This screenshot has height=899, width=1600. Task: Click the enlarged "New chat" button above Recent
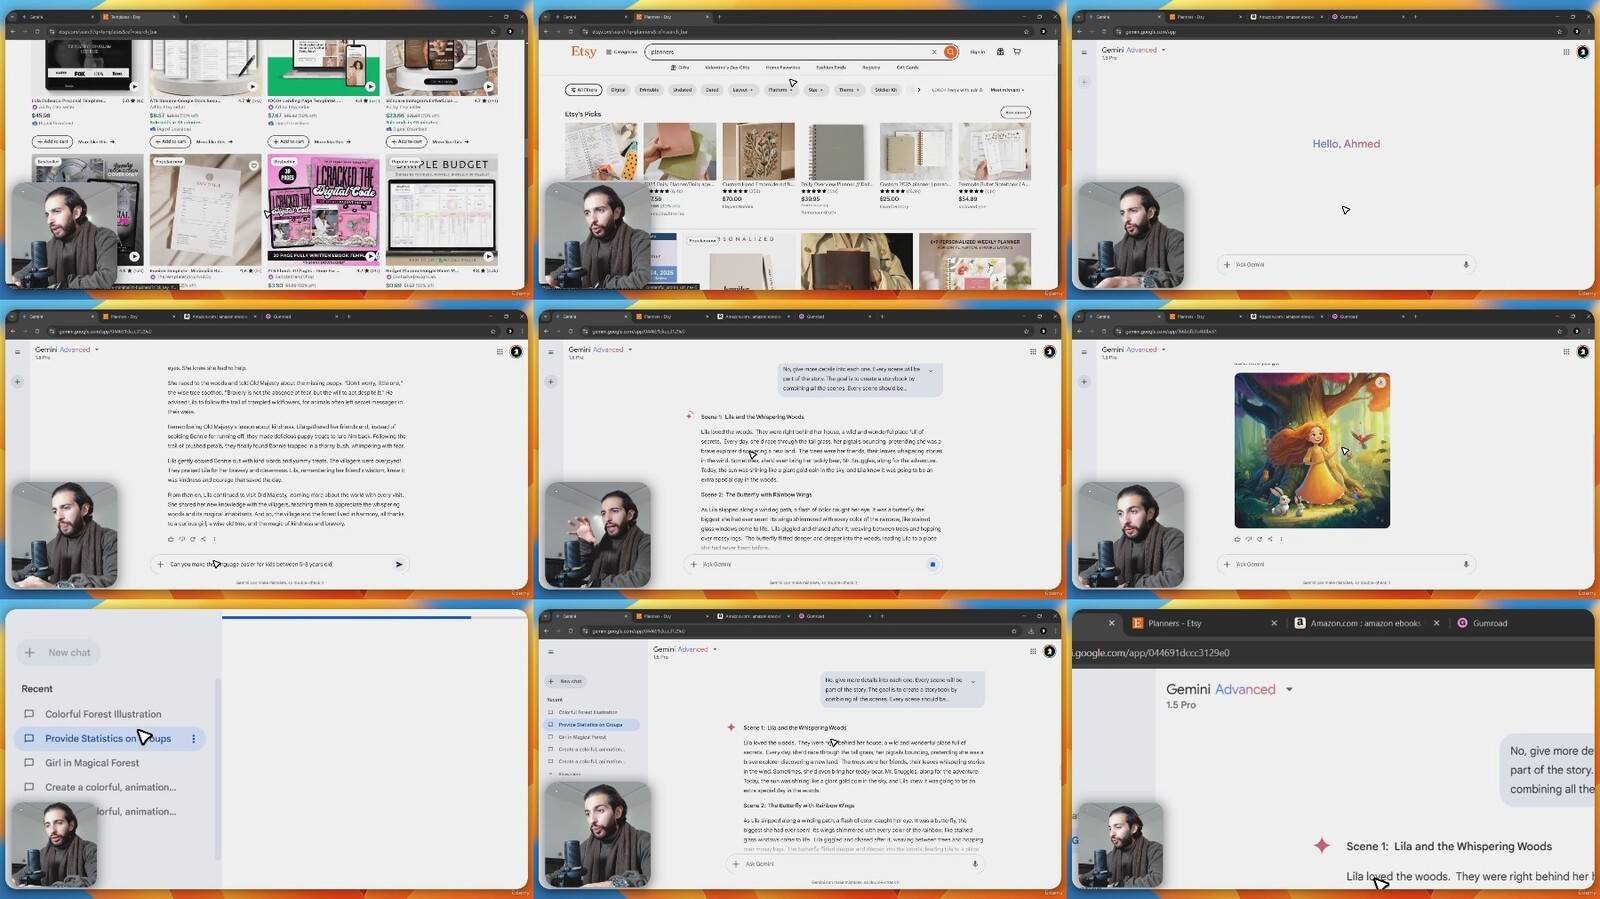click(59, 653)
